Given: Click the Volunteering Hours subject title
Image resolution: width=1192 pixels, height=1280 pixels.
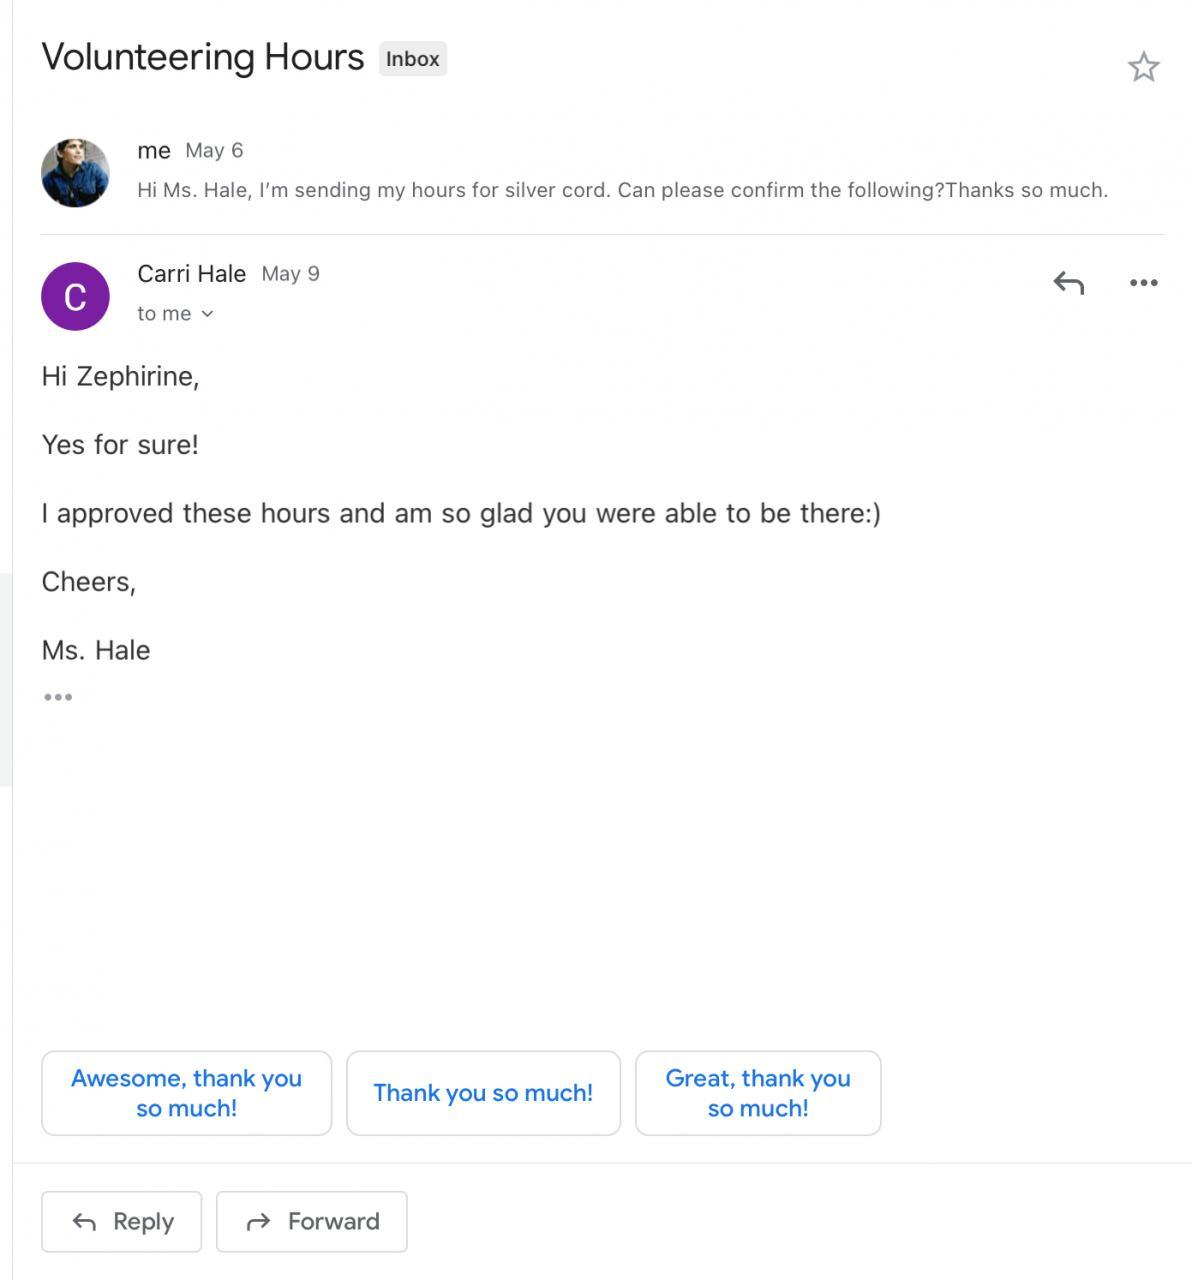Looking at the screenshot, I should pyautogui.click(x=203, y=57).
